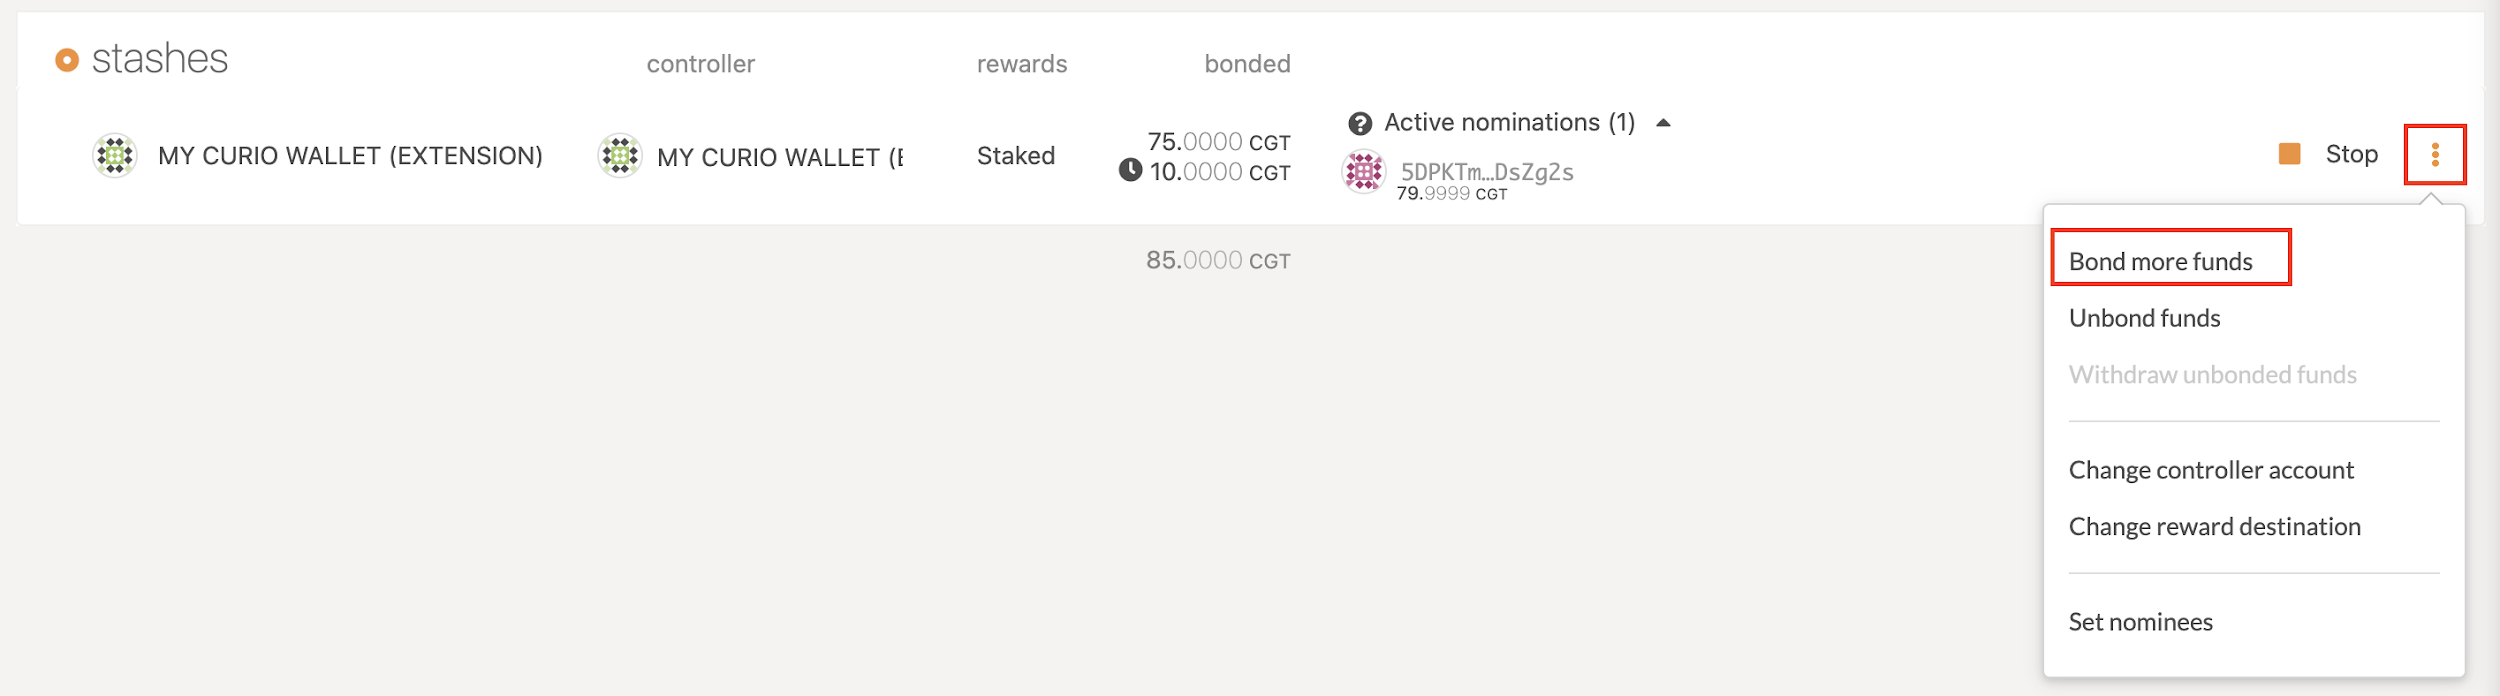Screen dimensions: 2500x696
Task: Click the unbonding clock icon
Action: 1130,171
